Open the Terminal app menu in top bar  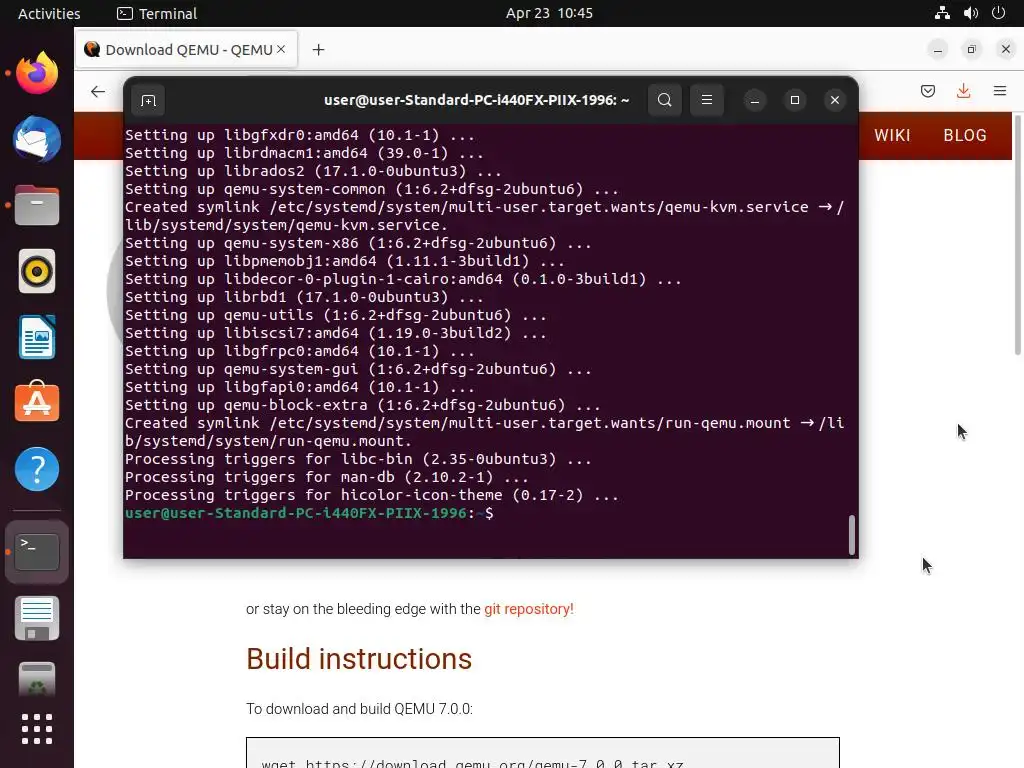pos(157,14)
